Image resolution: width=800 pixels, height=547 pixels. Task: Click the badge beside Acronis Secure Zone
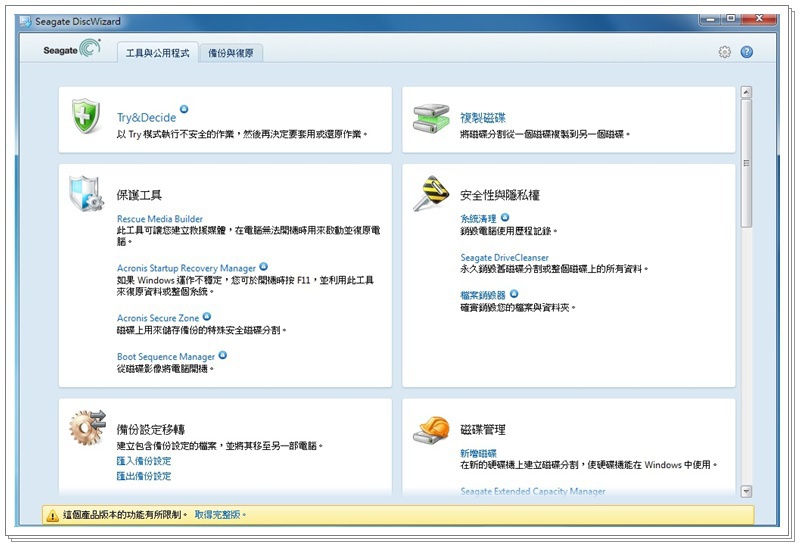tap(207, 316)
